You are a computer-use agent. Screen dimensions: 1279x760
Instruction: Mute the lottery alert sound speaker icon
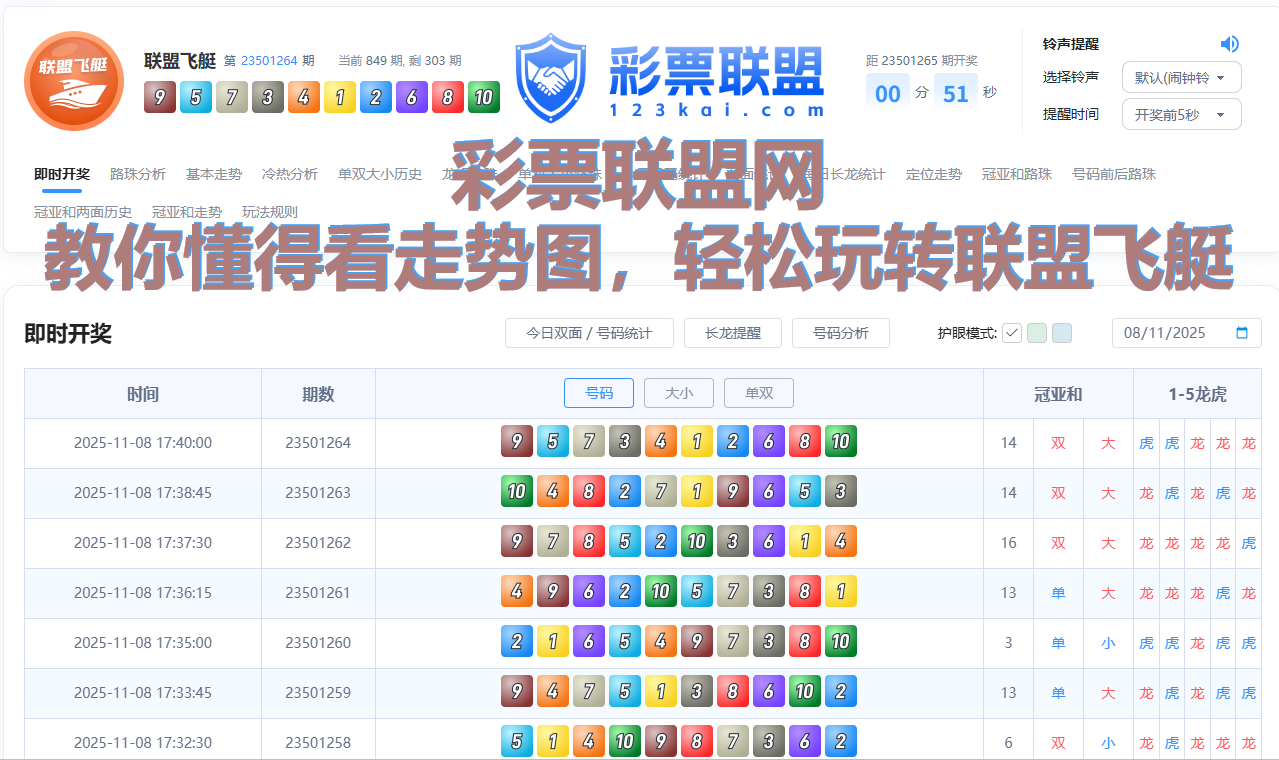click(x=1229, y=44)
